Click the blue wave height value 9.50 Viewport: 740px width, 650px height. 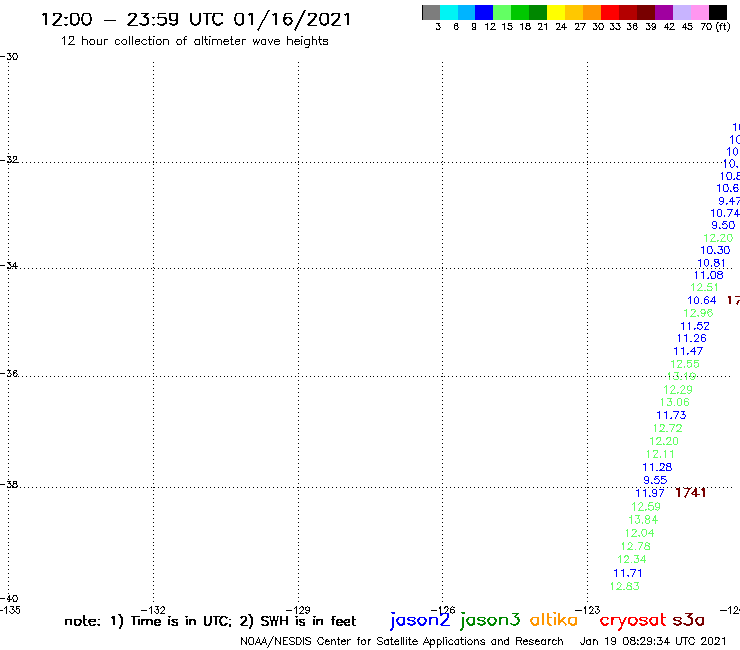[723, 225]
